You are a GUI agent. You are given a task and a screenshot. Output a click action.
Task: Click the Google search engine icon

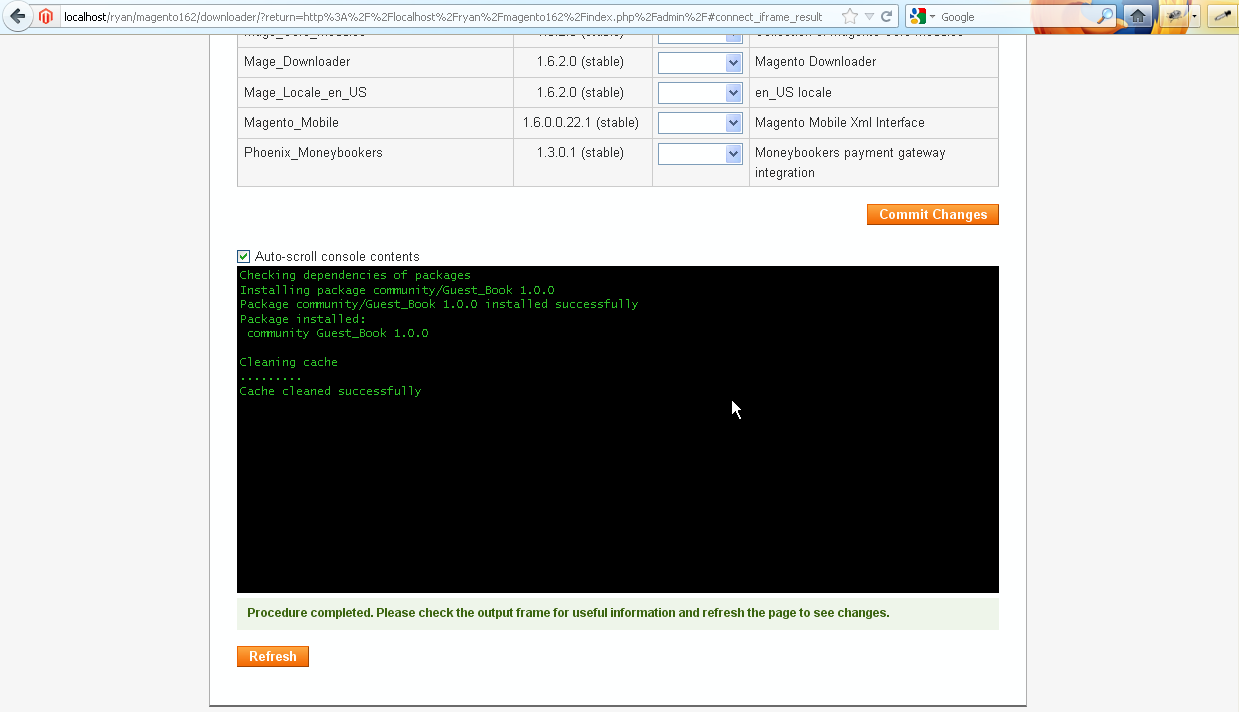pos(917,16)
